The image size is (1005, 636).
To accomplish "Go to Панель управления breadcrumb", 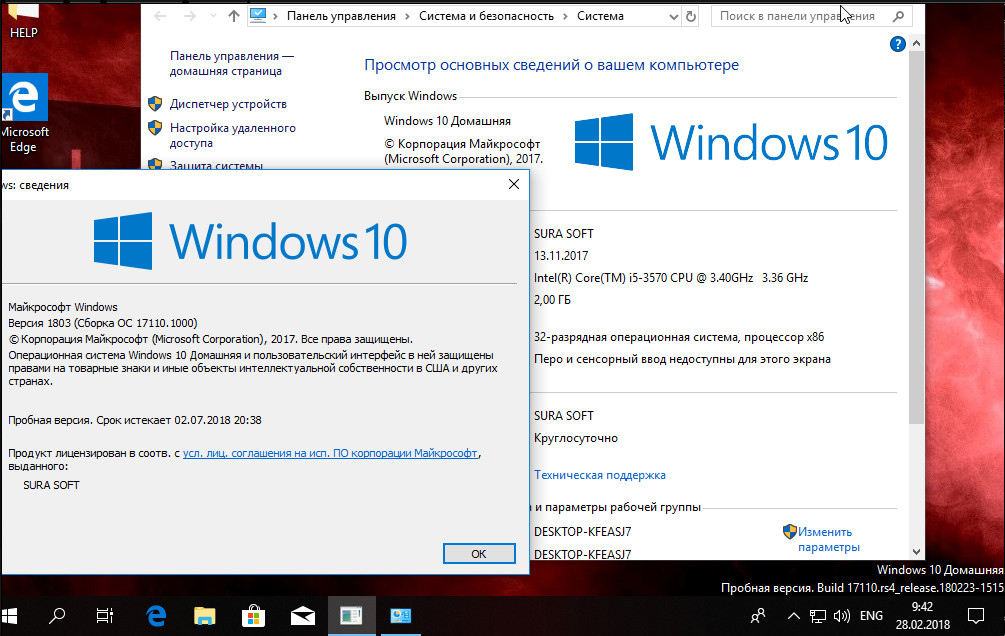I will 341,16.
